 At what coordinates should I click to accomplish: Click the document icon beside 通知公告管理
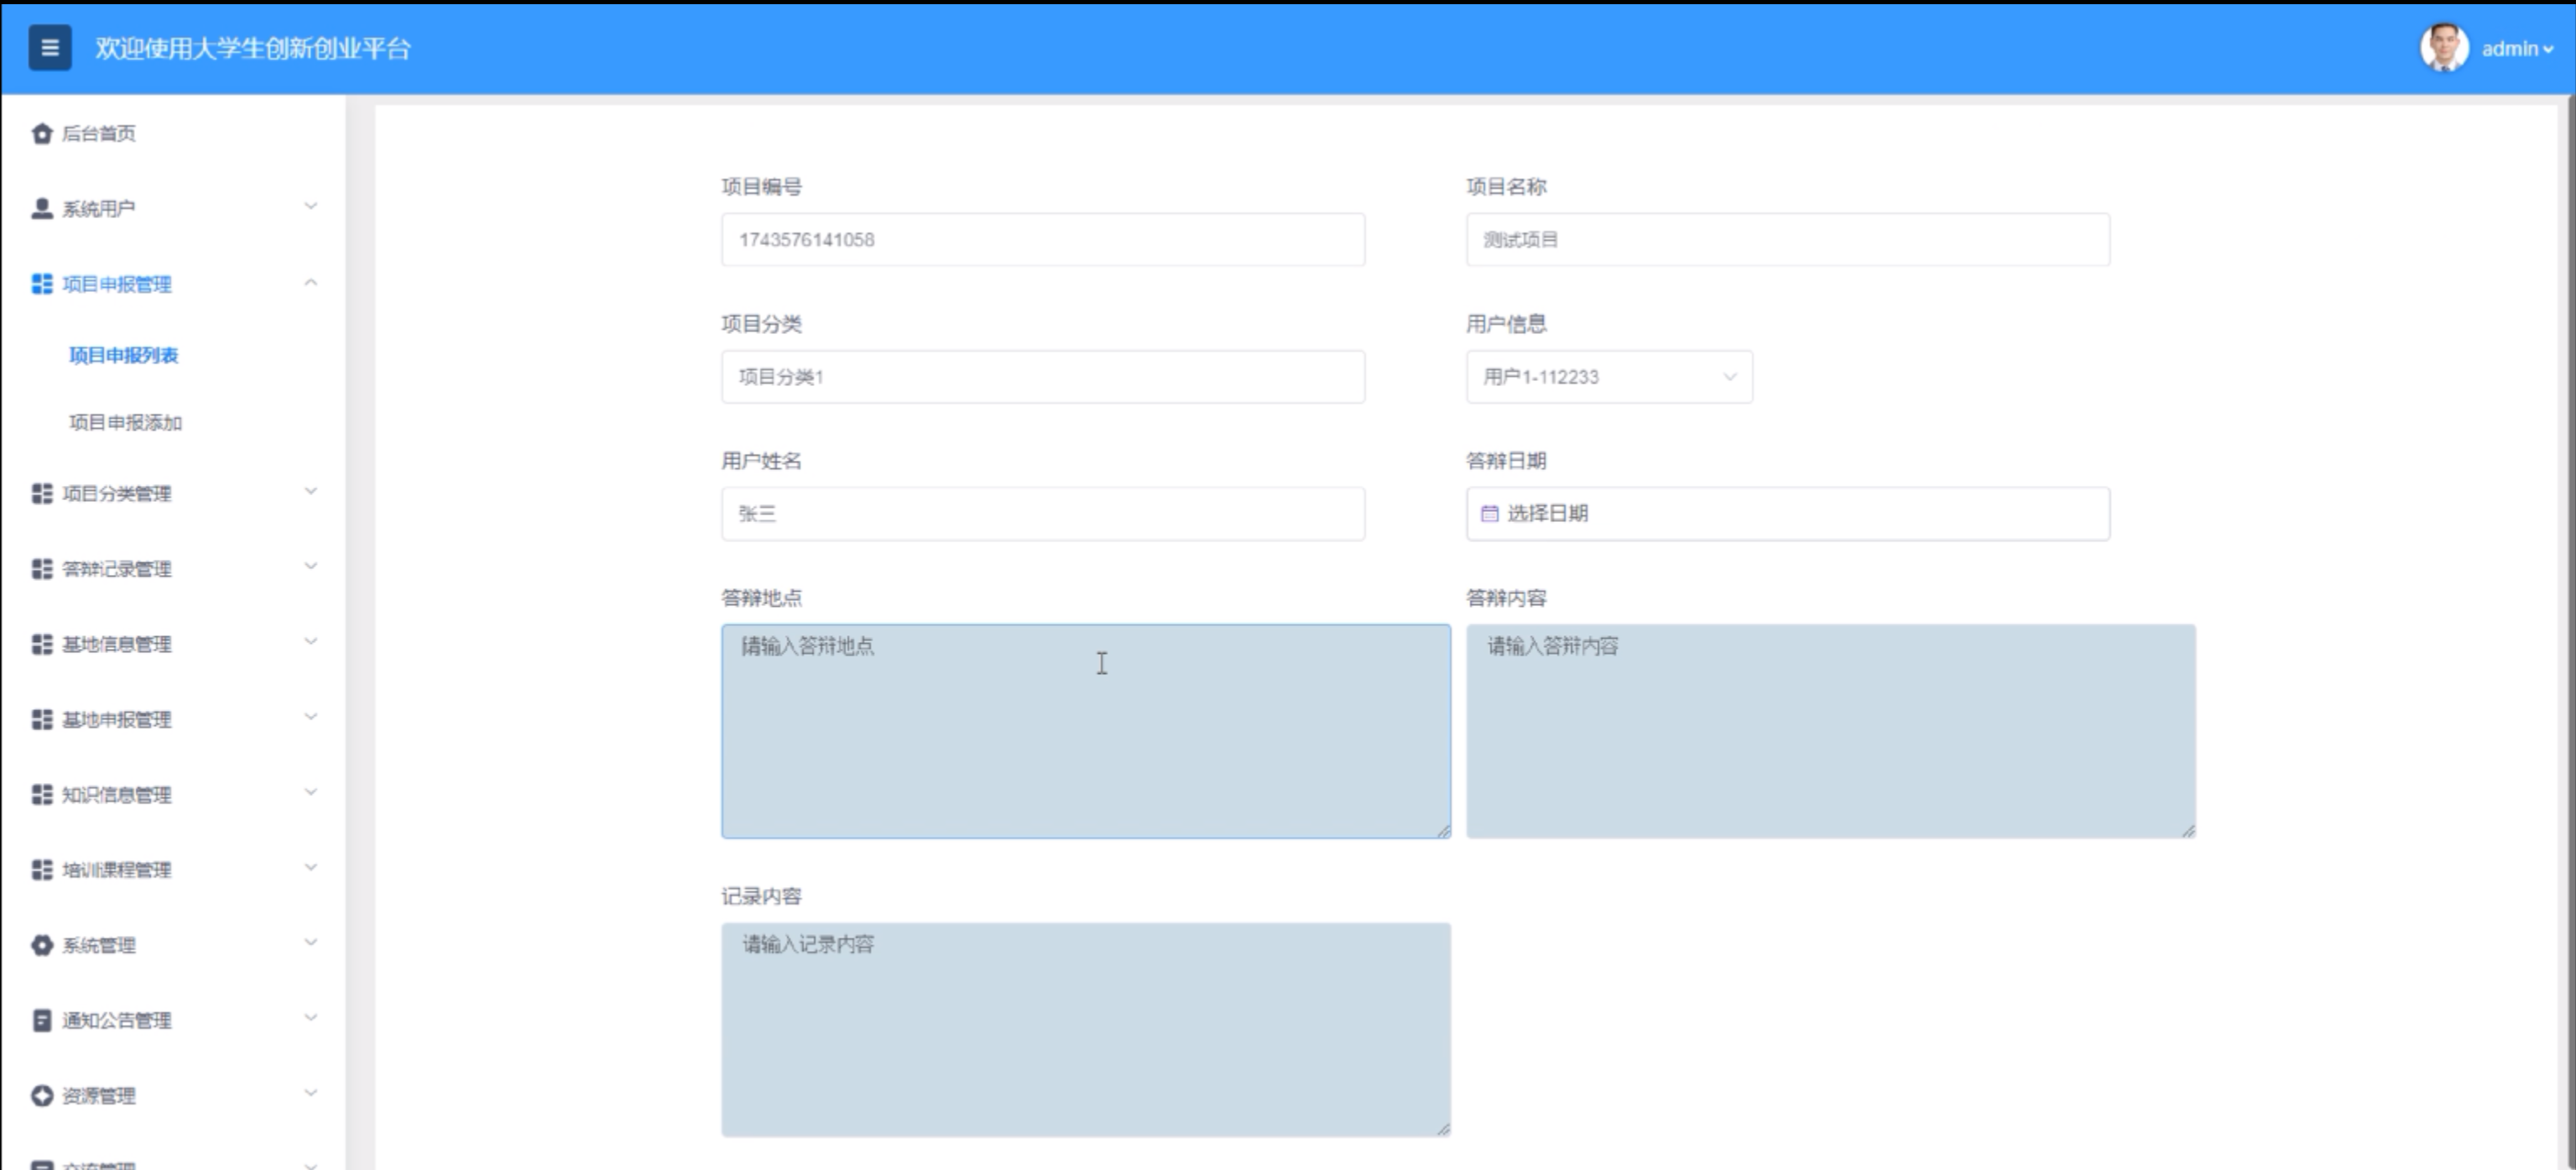(x=41, y=1020)
